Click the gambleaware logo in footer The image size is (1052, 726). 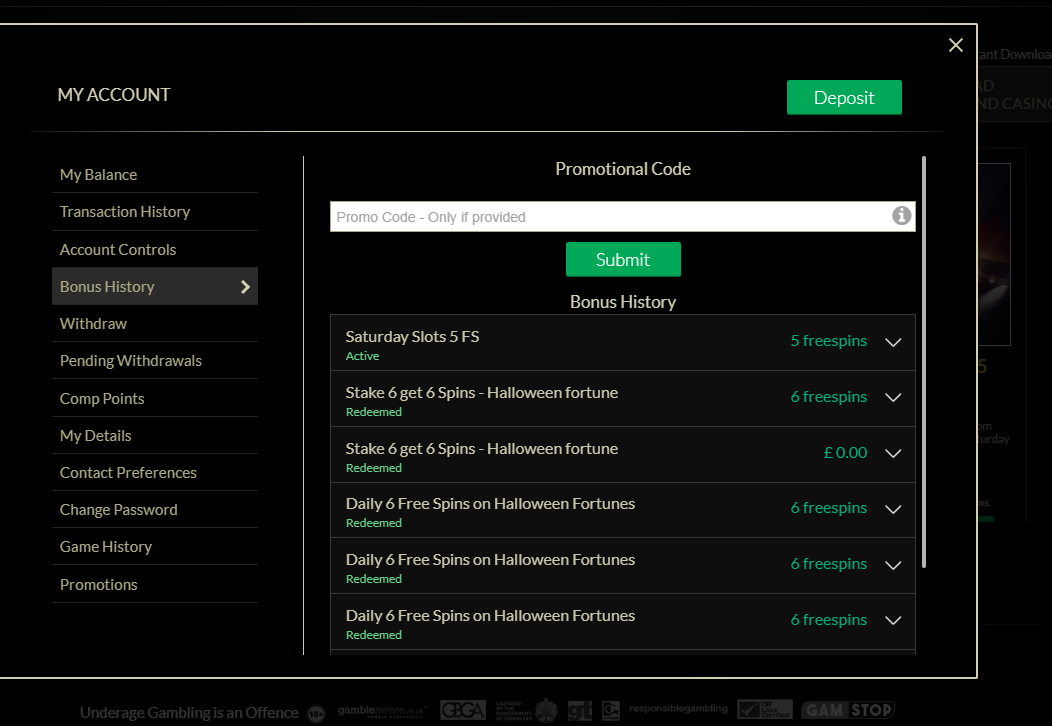383,710
